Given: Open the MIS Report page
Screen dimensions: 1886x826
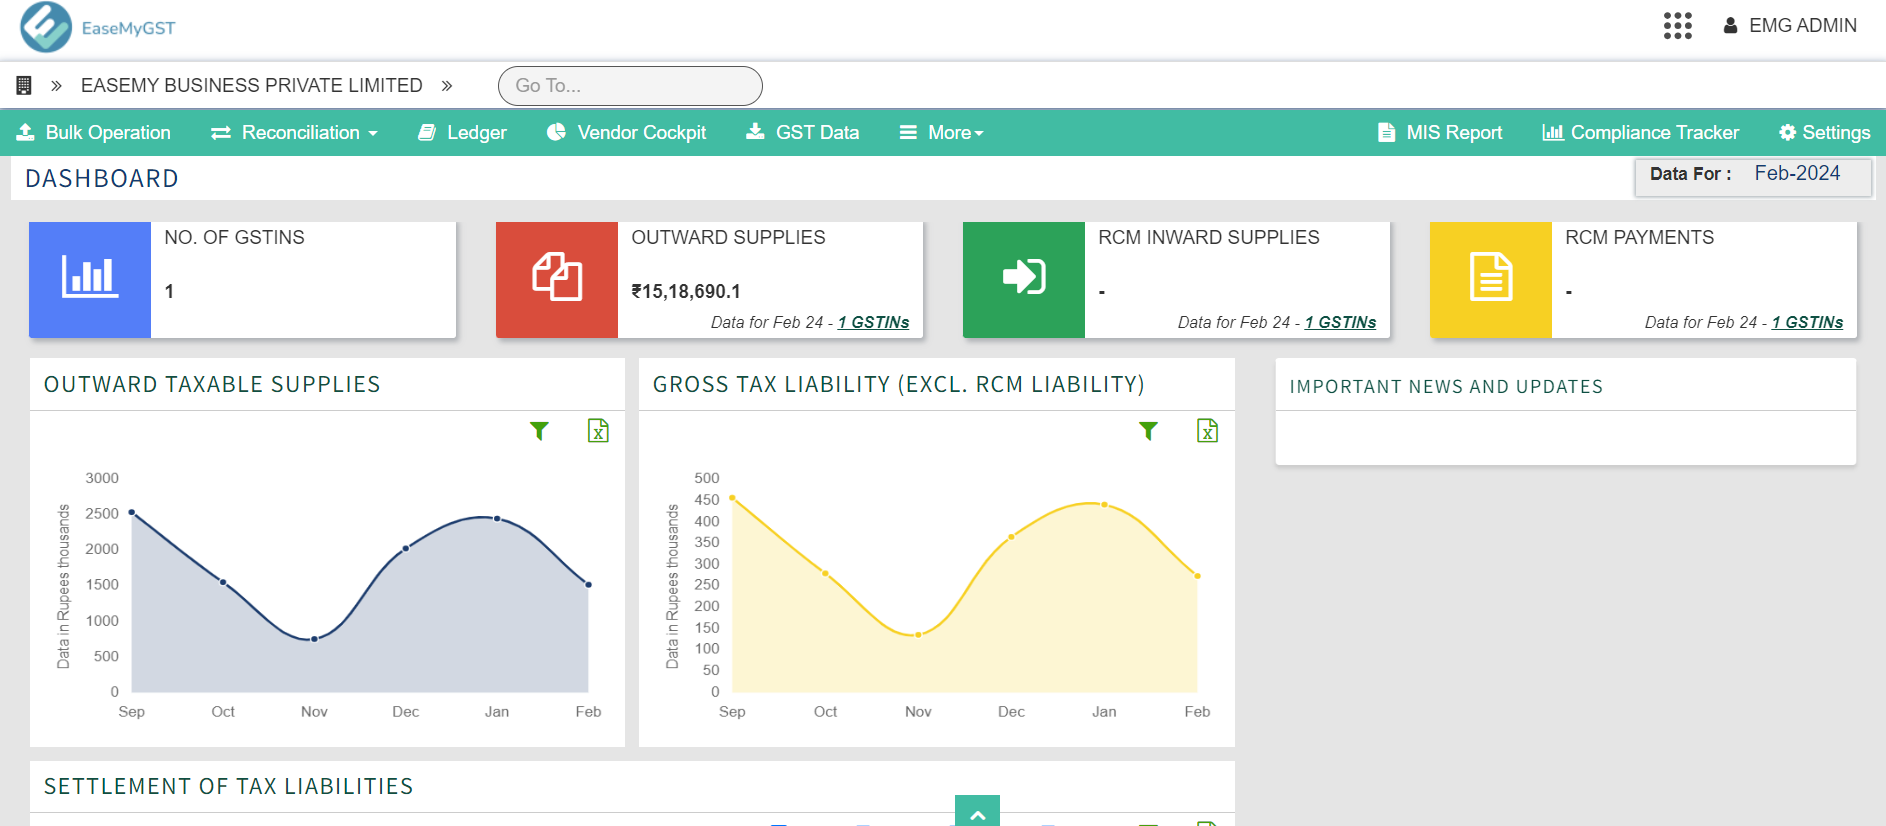Looking at the screenshot, I should click(x=1440, y=132).
